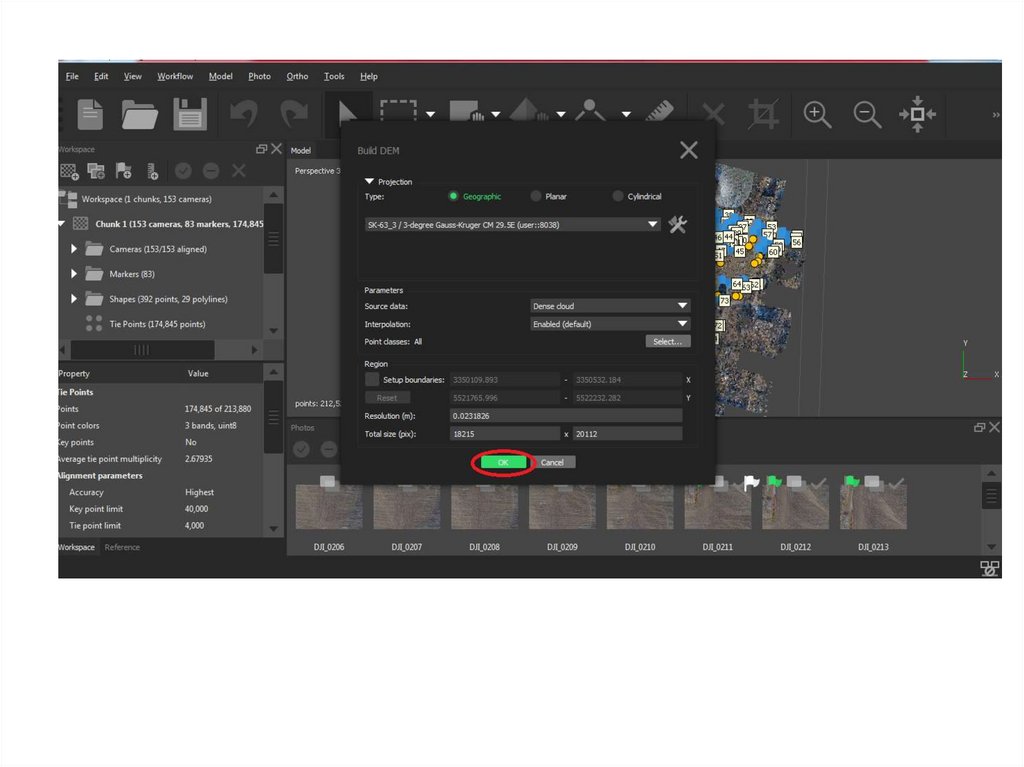Click the Save project floppy disk icon

[190, 114]
